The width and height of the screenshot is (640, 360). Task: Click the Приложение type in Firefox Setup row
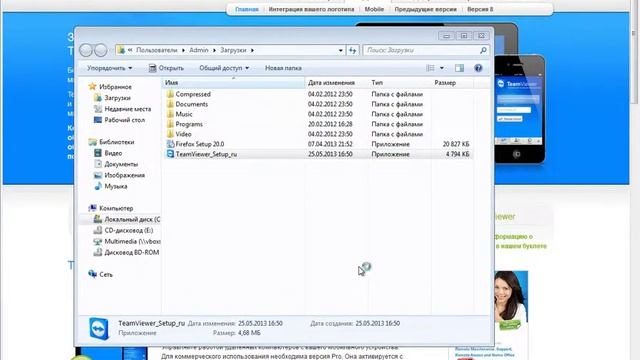click(x=390, y=144)
